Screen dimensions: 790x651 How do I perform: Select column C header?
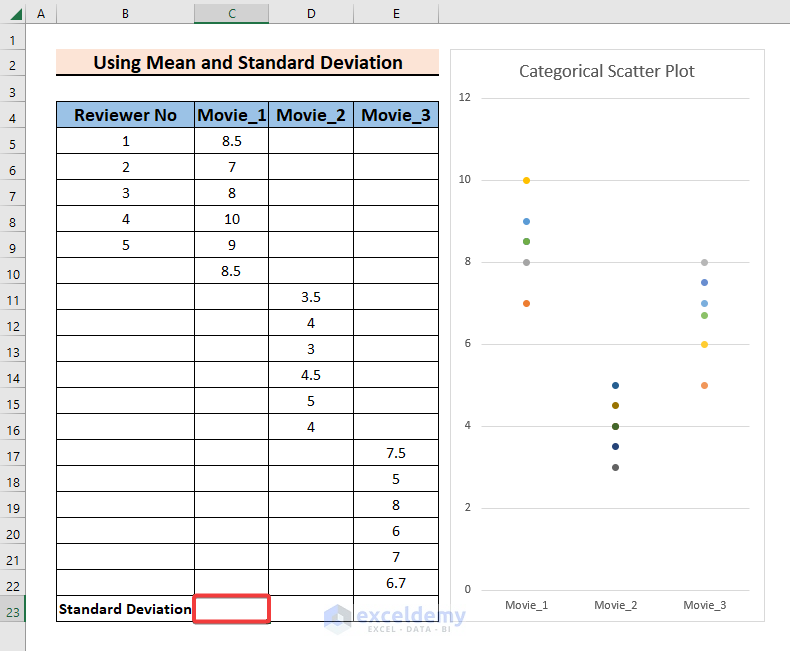point(232,14)
